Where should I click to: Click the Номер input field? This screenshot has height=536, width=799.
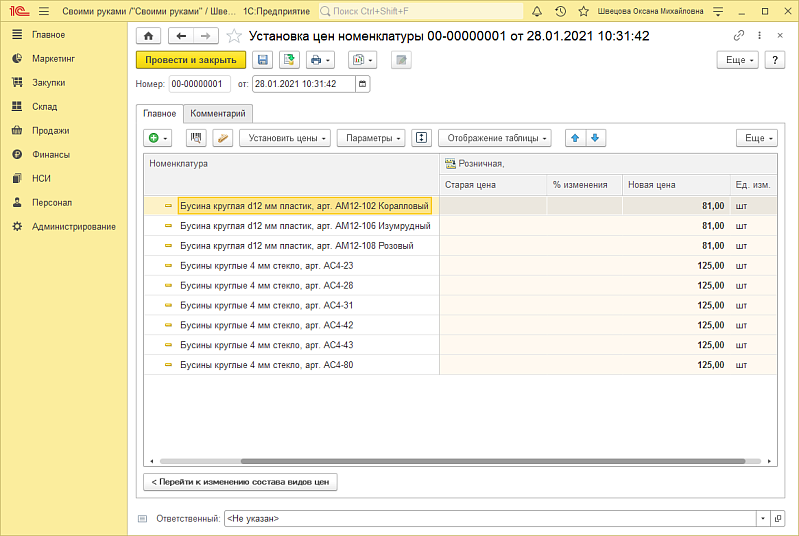(199, 83)
